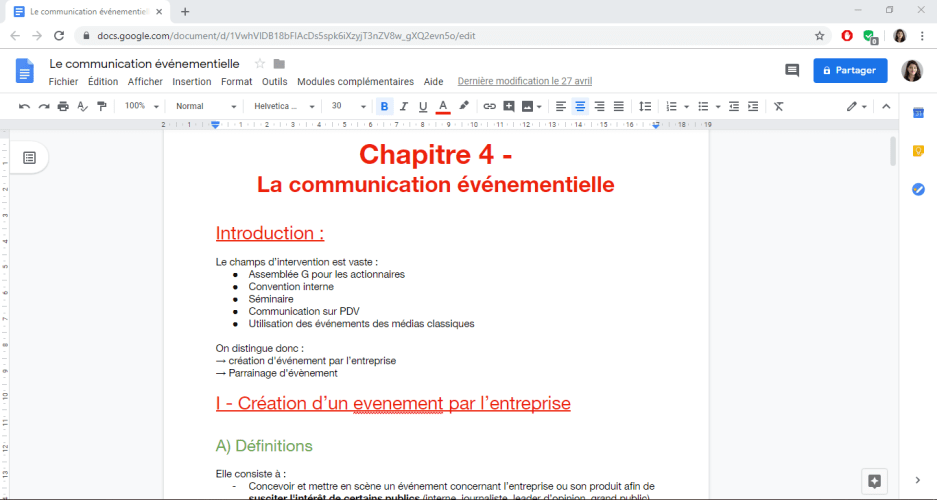Click the insert link icon
This screenshot has height=500, width=937.
pos(489,106)
